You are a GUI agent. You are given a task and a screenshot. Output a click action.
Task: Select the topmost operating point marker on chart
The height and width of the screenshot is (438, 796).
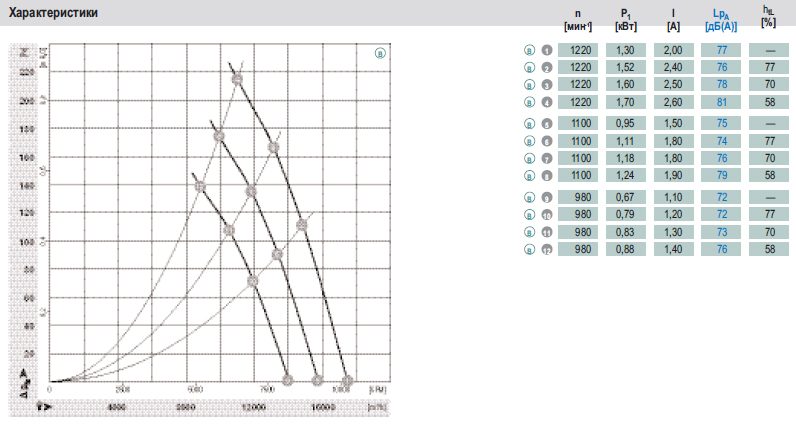(237, 79)
